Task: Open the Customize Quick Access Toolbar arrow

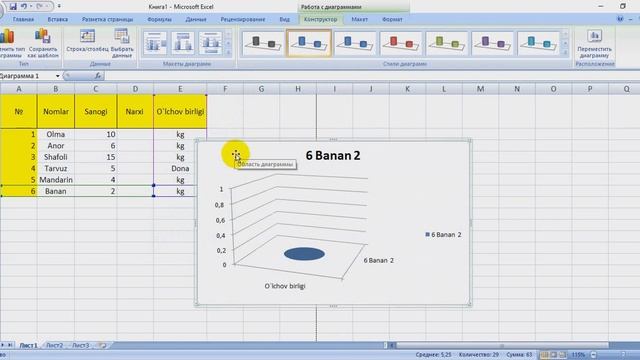Action: (59, 7)
